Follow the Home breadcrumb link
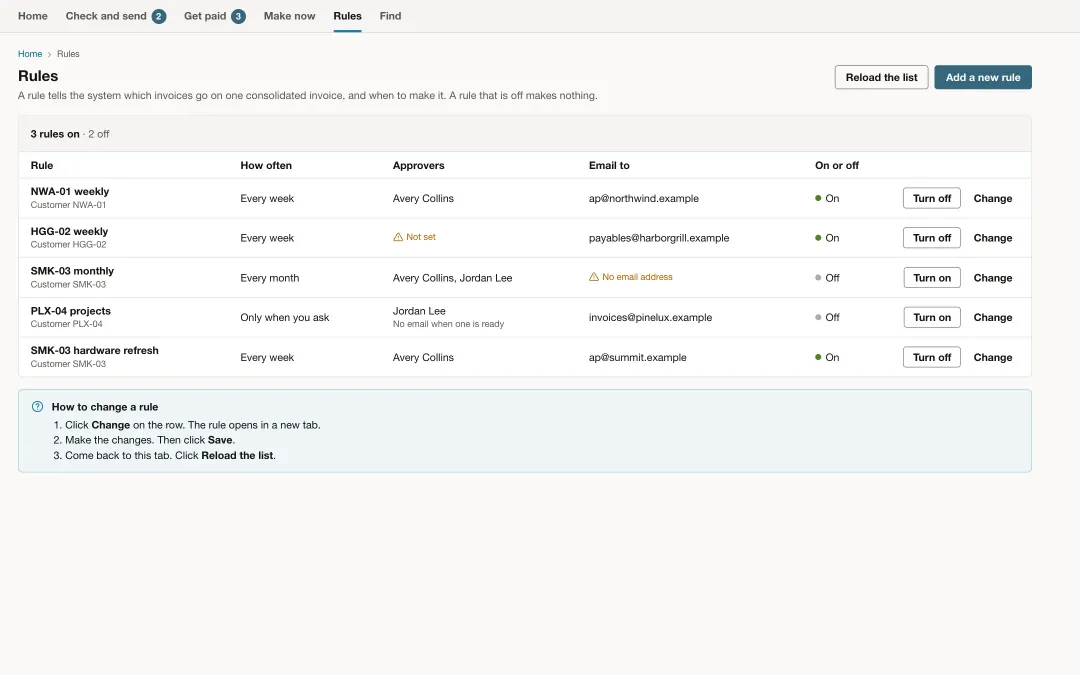 click(x=30, y=54)
